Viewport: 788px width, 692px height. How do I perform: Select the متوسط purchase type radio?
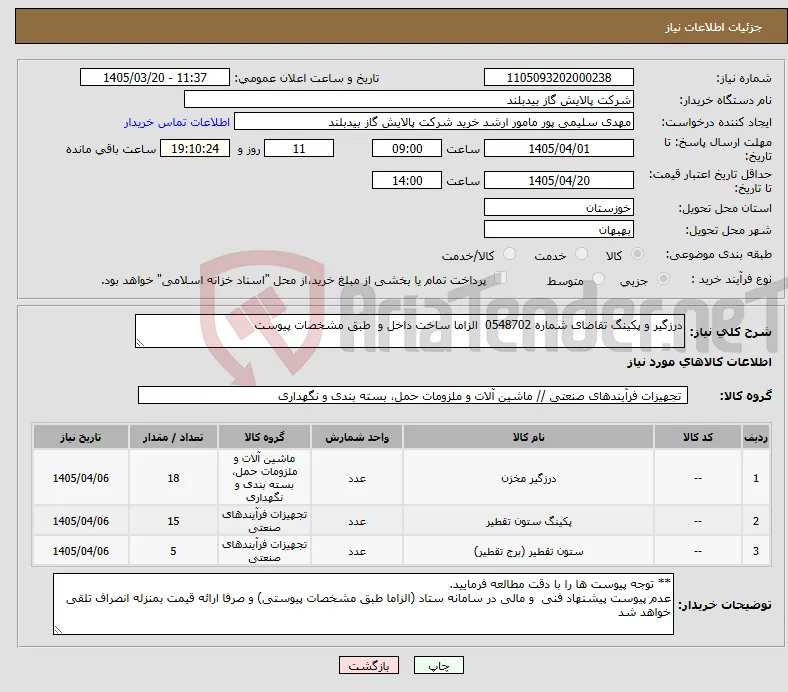click(x=598, y=279)
